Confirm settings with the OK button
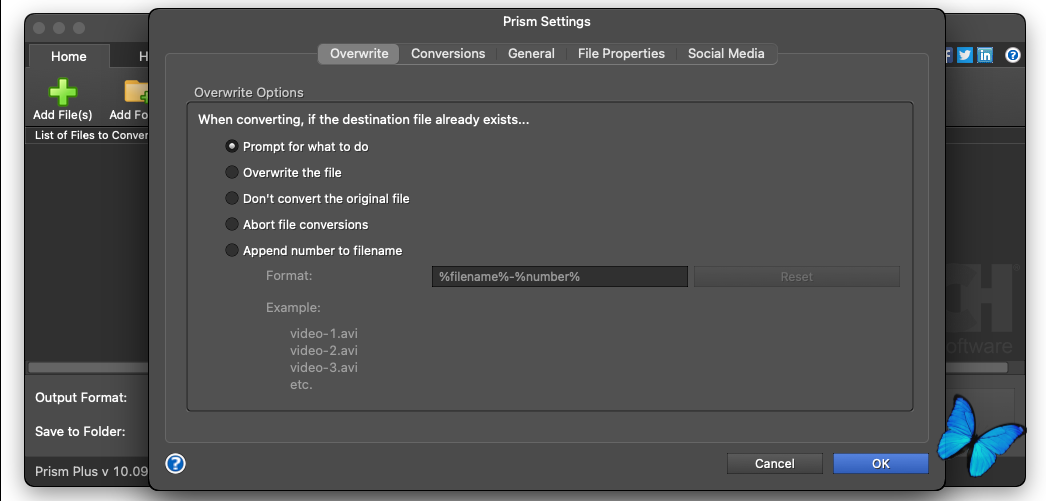Viewport: 1046px width, 501px height. tap(880, 463)
